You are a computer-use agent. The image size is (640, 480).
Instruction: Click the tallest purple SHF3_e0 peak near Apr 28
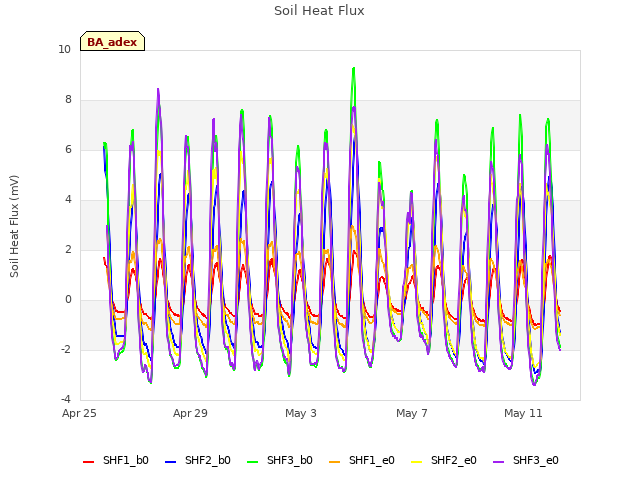pos(158,90)
